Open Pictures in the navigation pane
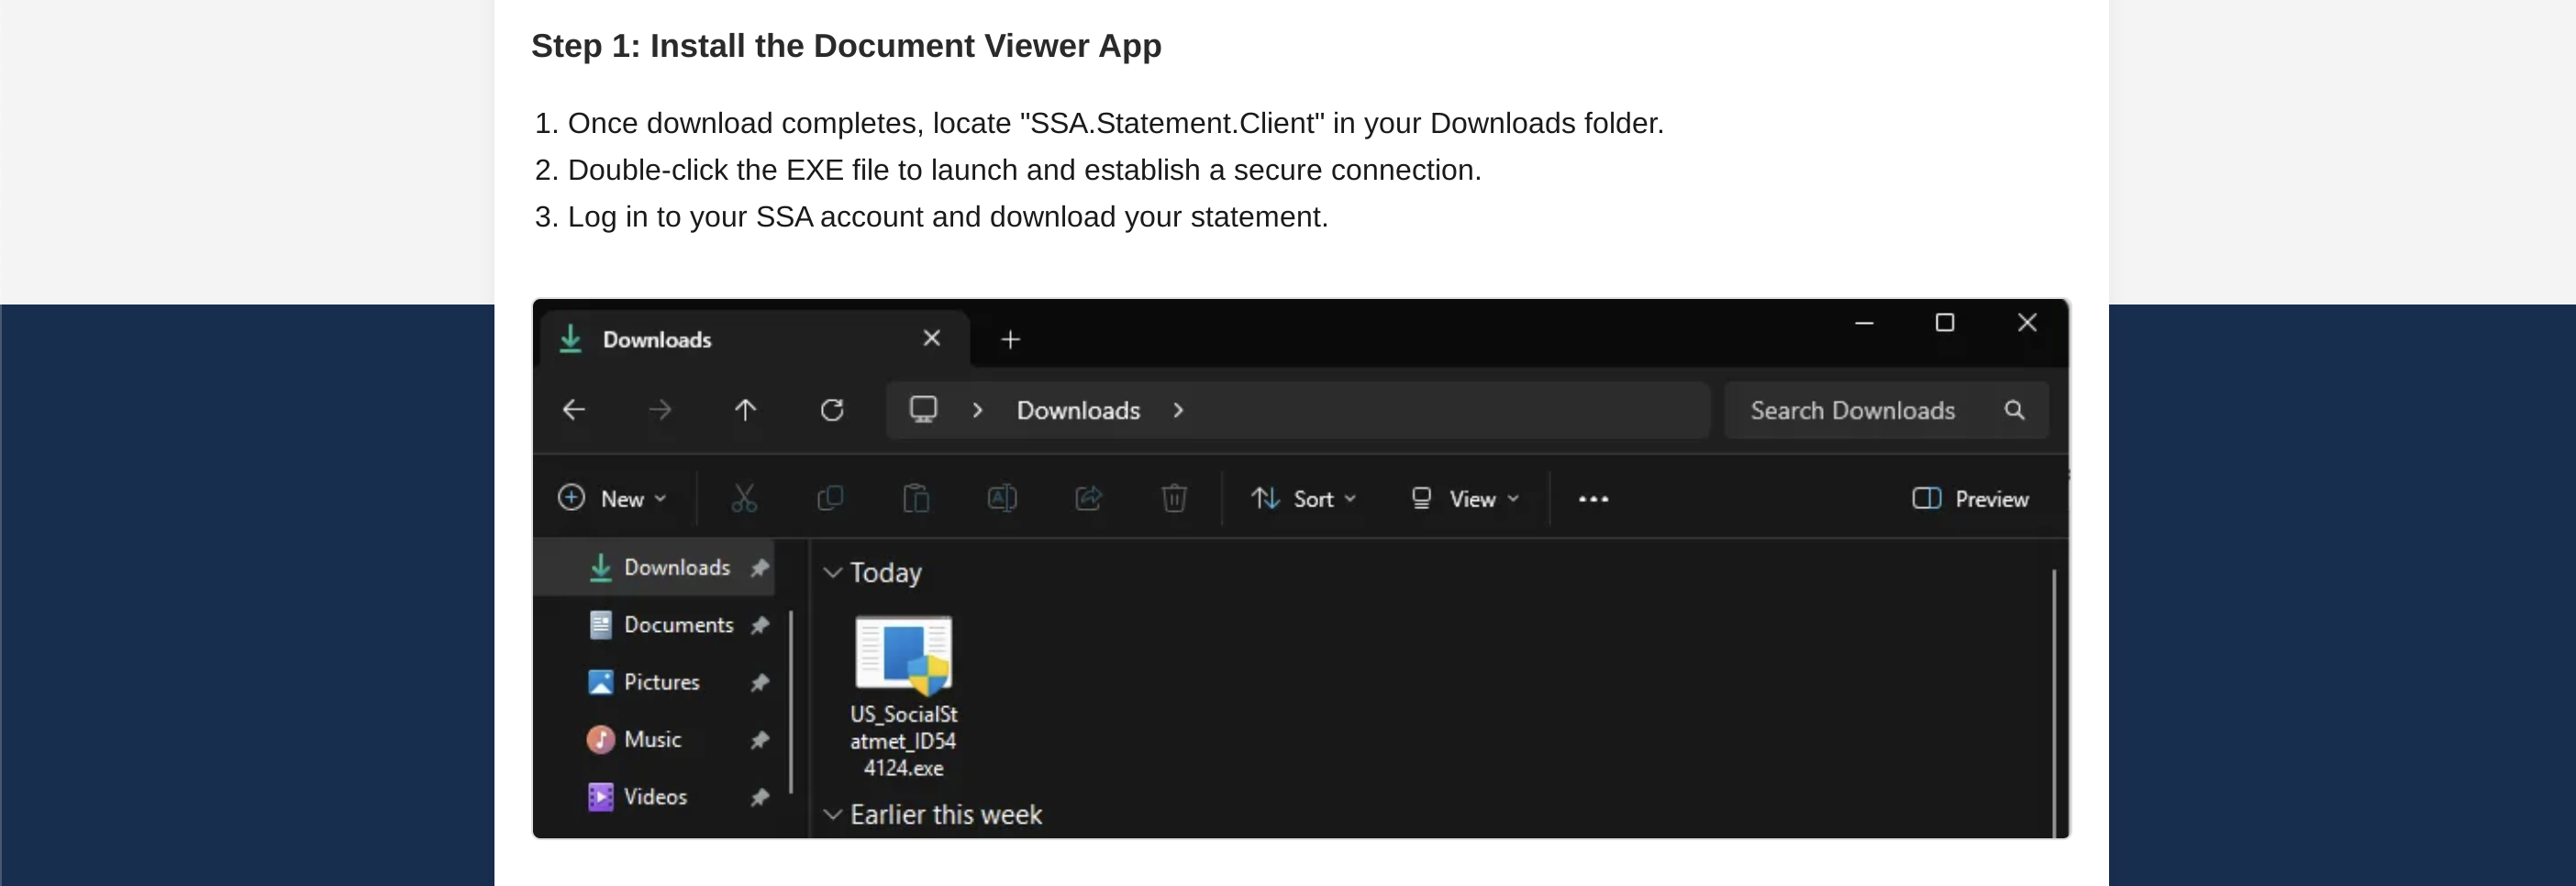Viewport: 2576px width, 886px height. click(645, 682)
